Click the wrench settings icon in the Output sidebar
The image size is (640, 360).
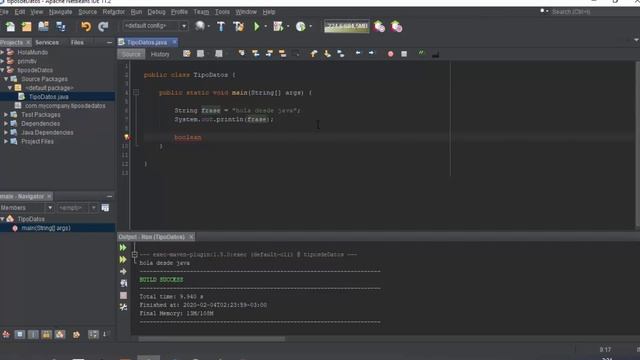coord(123,307)
